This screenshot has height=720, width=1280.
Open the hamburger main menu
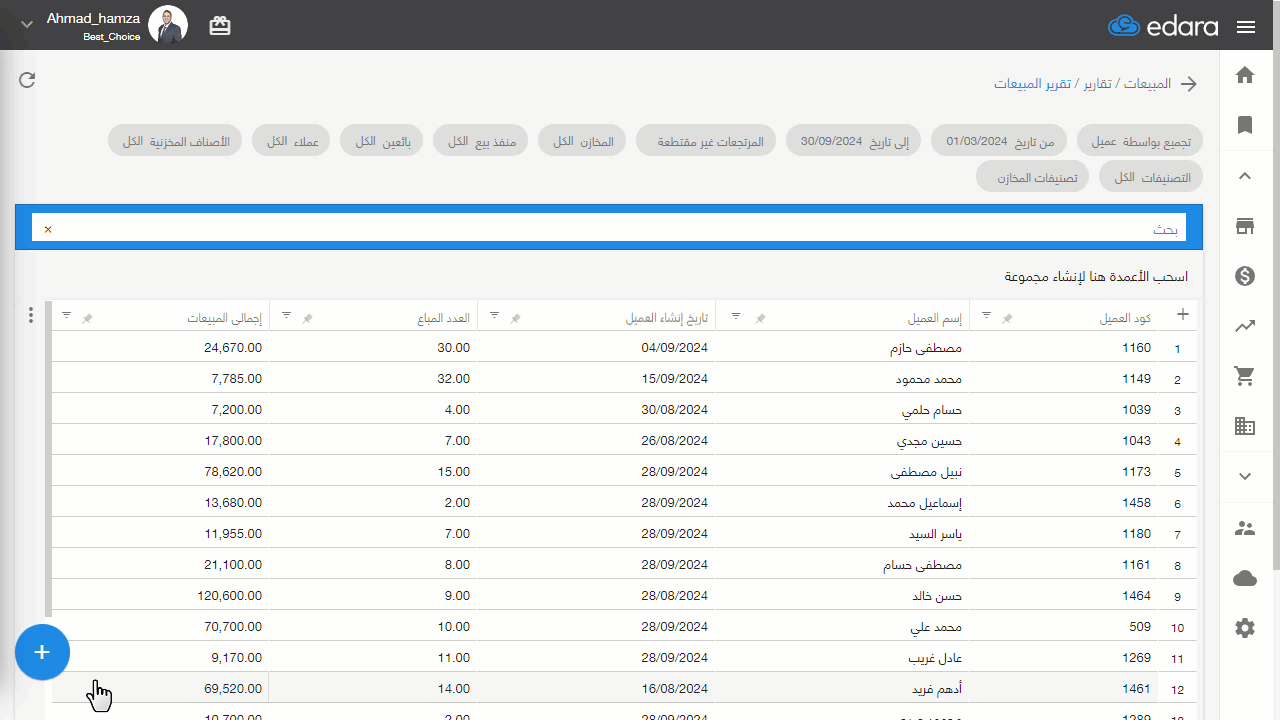click(1246, 27)
